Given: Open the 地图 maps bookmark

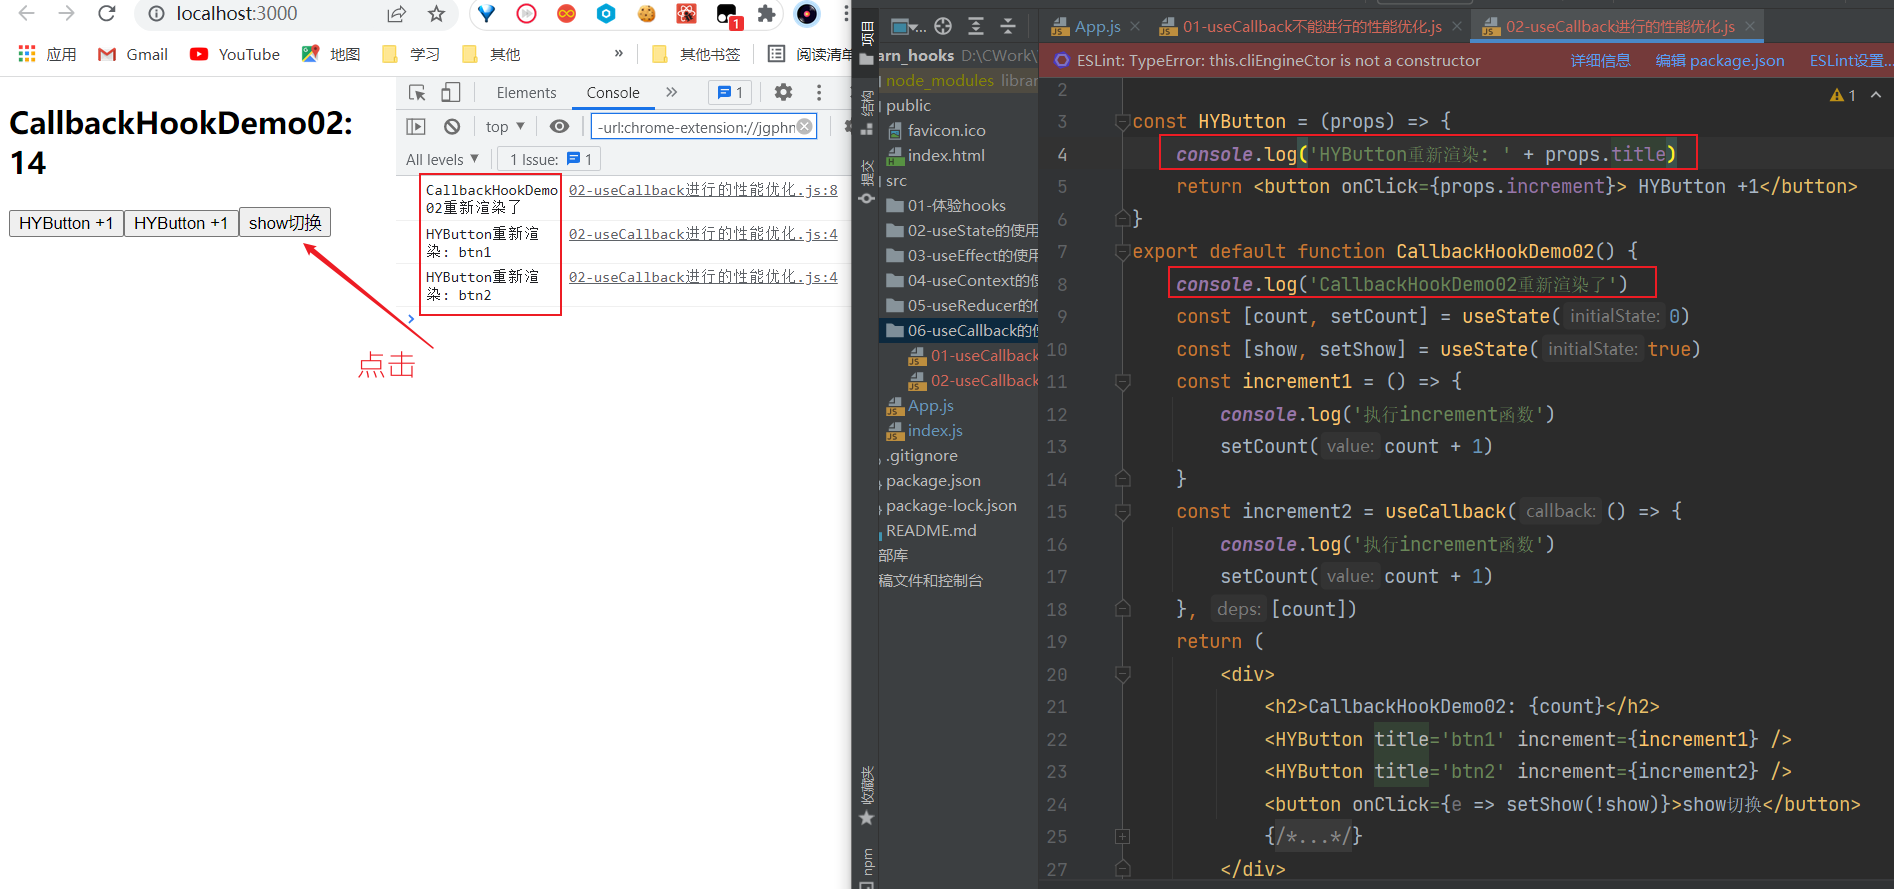Looking at the screenshot, I should (331, 54).
